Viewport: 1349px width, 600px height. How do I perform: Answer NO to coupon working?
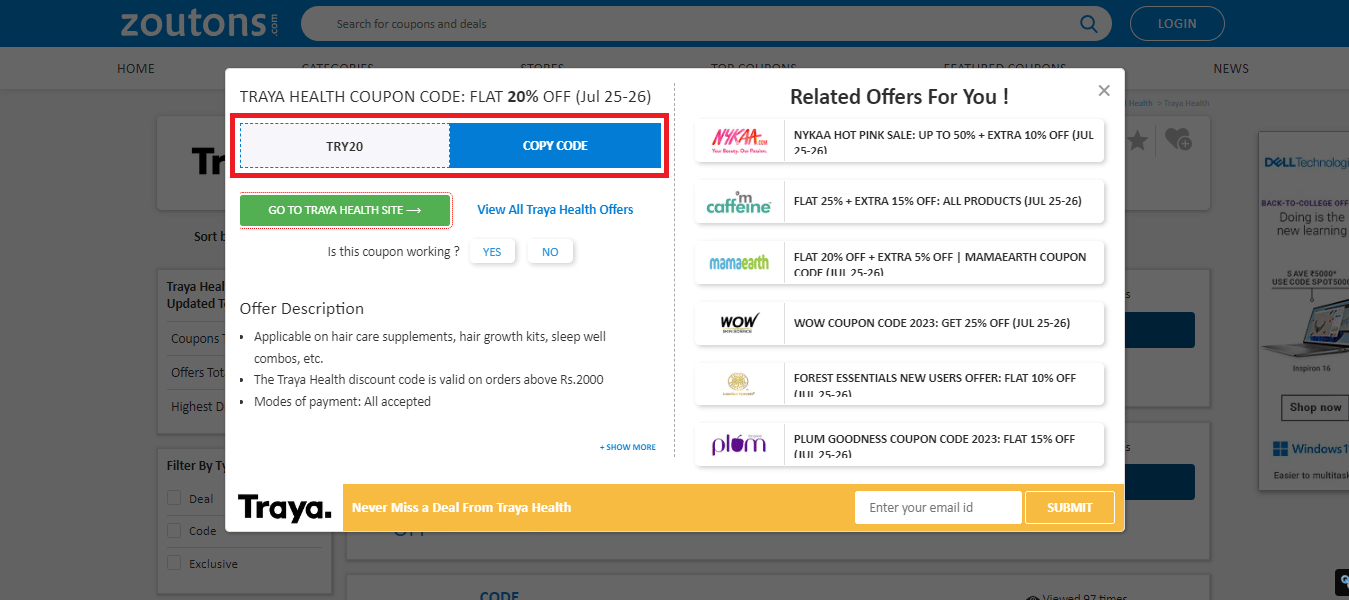pyautogui.click(x=550, y=252)
